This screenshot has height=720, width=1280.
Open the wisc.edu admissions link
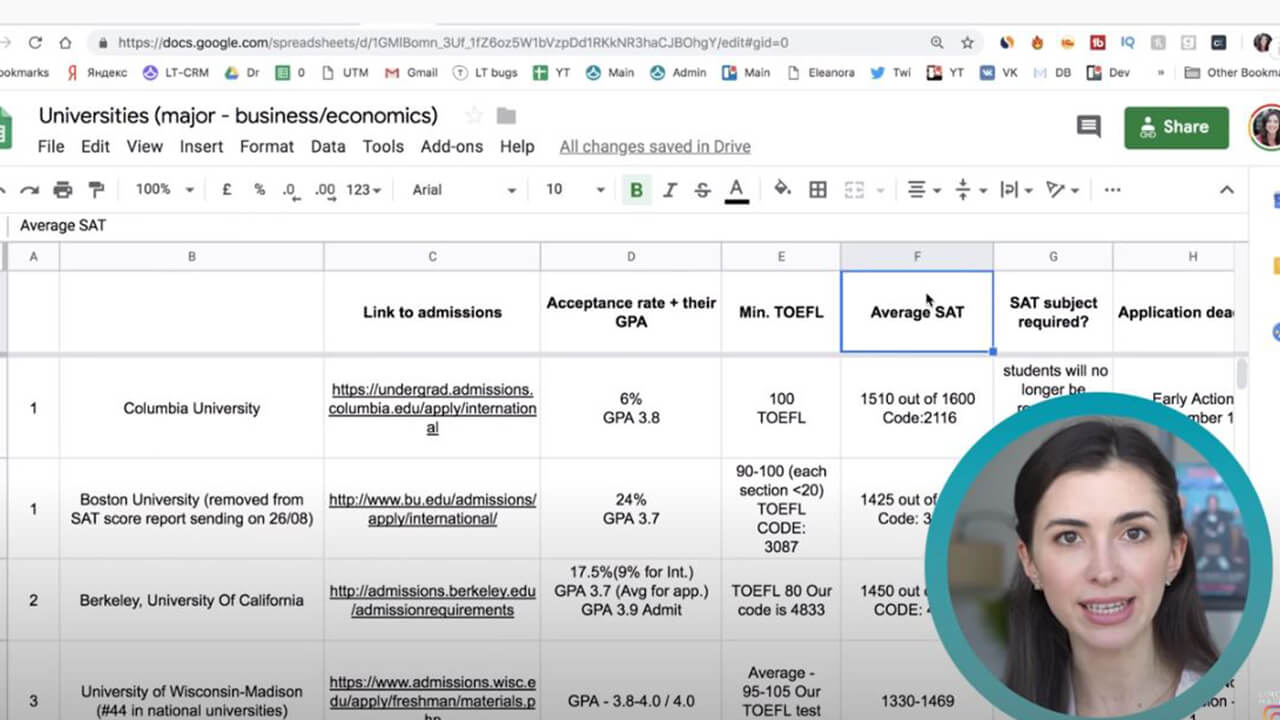(432, 701)
